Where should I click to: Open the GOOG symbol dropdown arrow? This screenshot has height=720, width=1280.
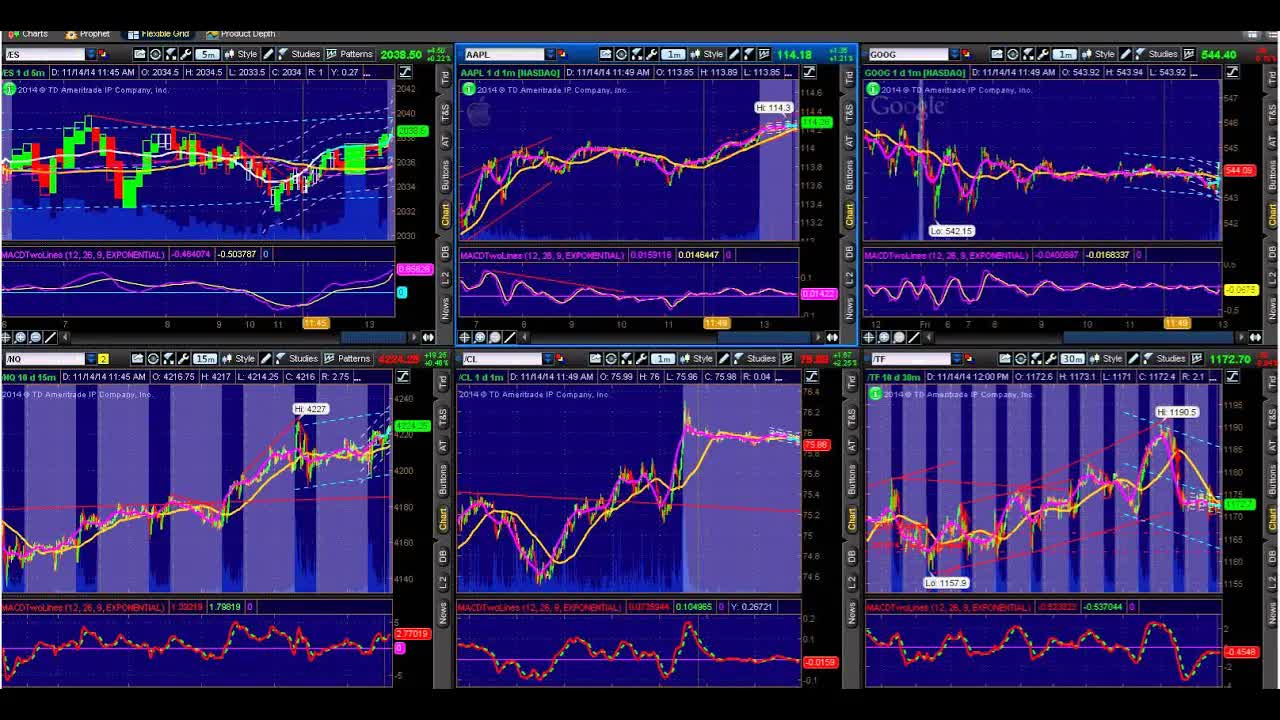[954, 54]
